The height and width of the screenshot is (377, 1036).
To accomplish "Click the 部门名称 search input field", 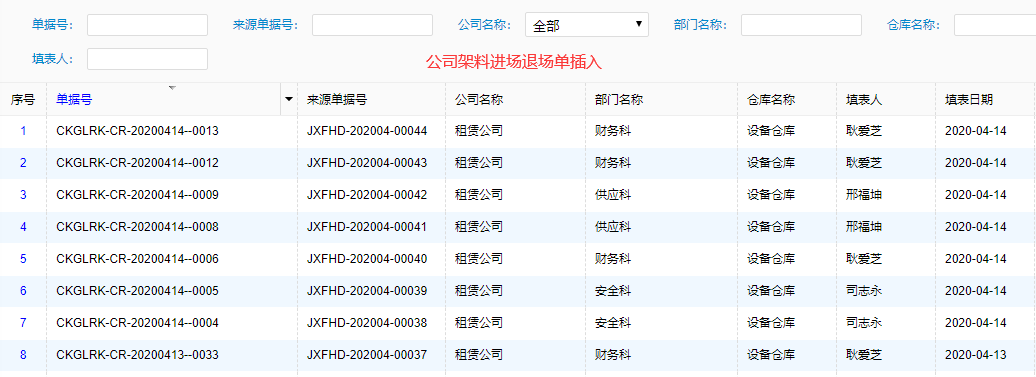I will [801, 25].
